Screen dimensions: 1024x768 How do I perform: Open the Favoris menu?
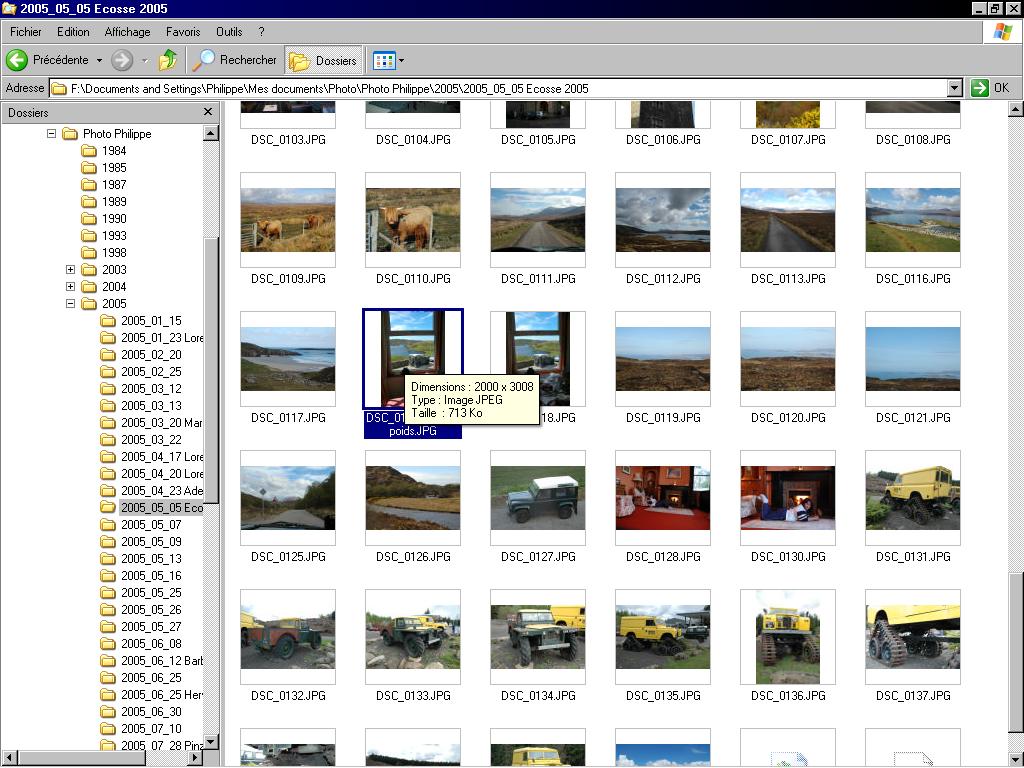183,32
